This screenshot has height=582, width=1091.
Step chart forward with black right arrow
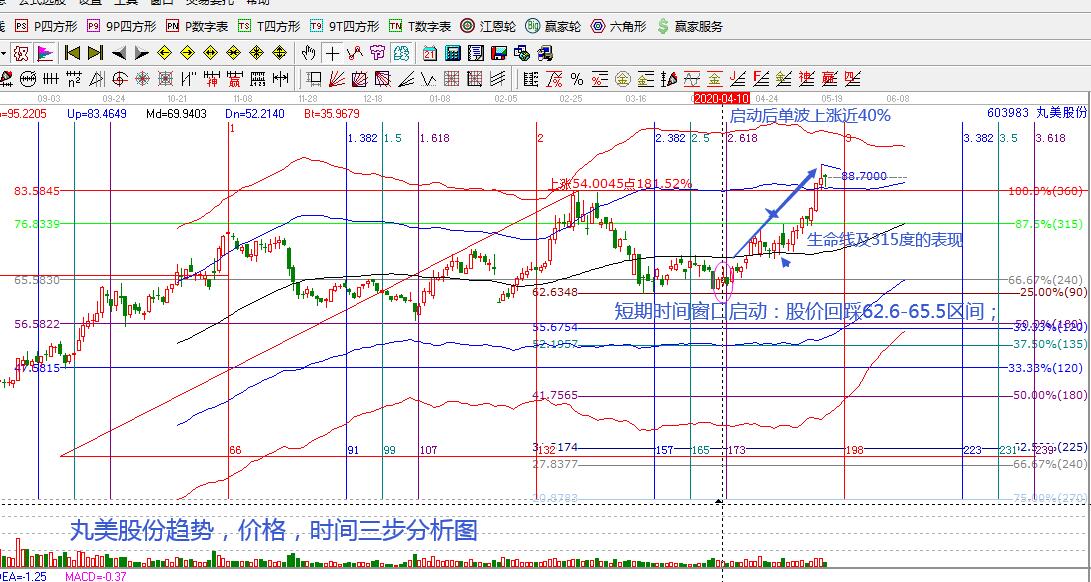141,53
